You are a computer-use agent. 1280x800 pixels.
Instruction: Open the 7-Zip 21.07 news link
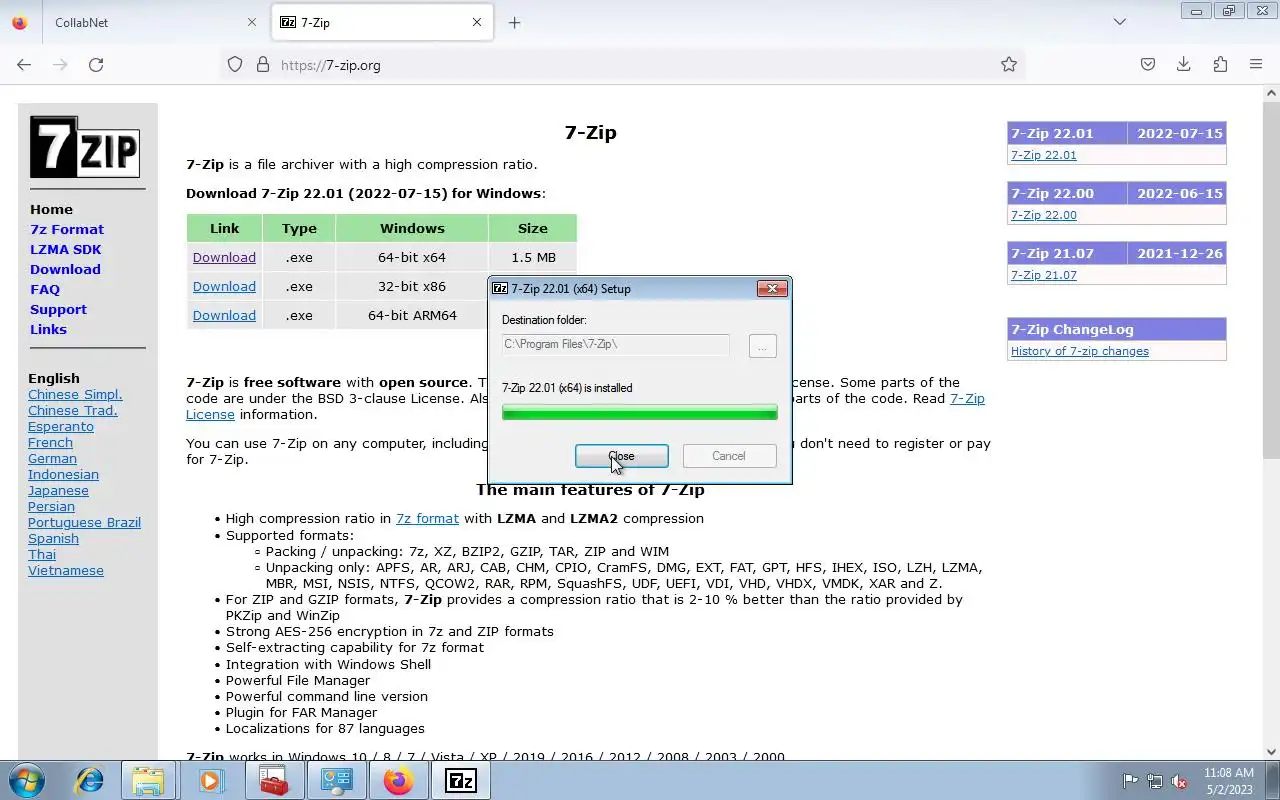pyautogui.click(x=1043, y=275)
